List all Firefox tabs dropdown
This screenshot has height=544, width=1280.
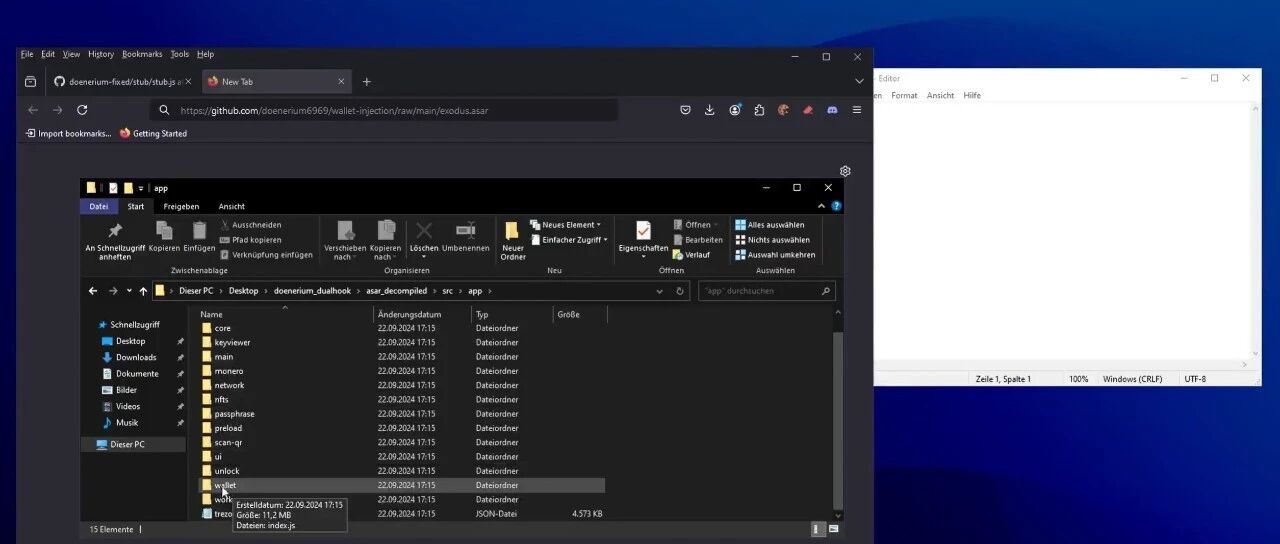[859, 81]
